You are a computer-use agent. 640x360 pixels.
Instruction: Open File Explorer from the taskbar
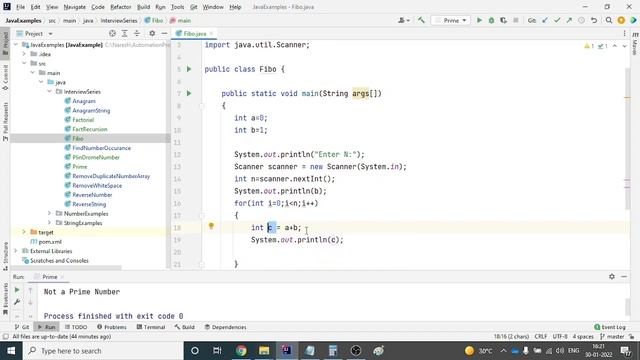tap(264, 351)
